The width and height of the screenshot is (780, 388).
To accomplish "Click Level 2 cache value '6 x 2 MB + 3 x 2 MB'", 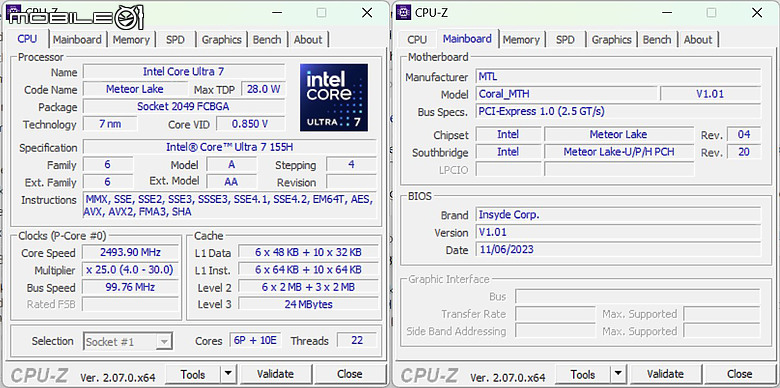I will point(308,287).
